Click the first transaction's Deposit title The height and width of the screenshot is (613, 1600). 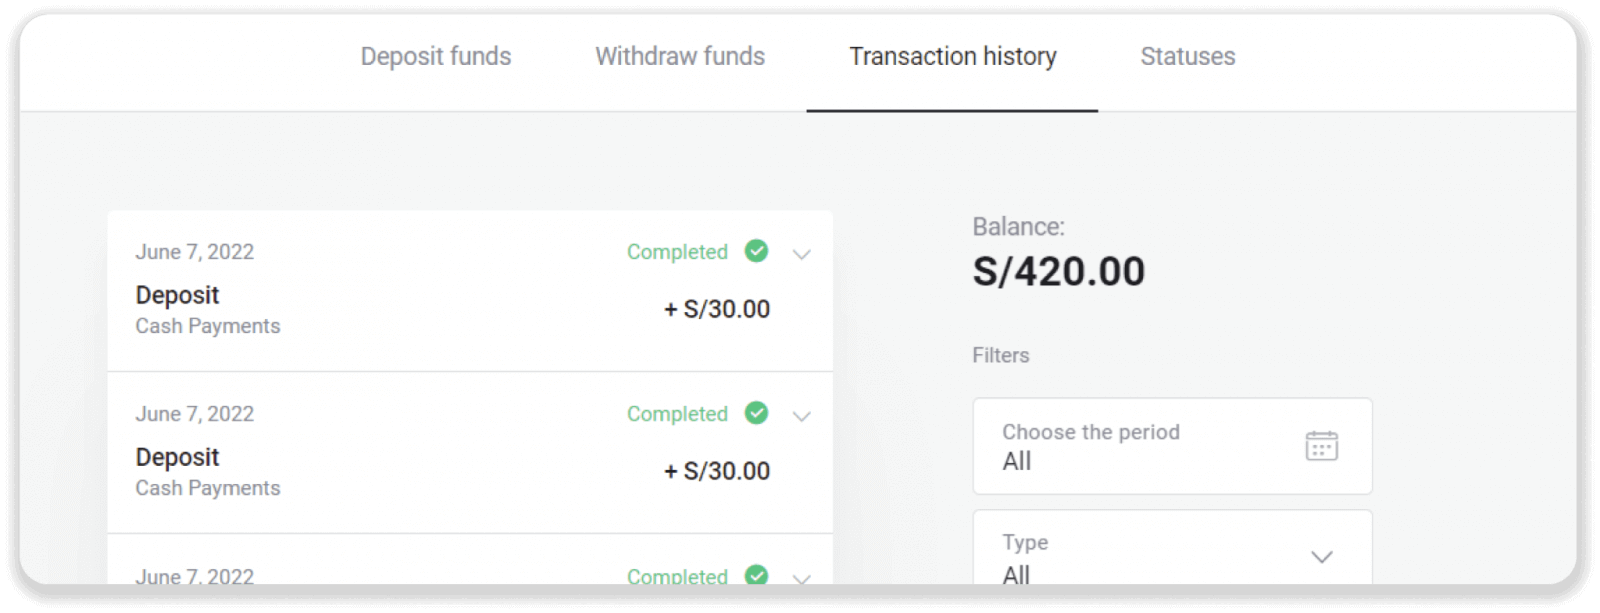click(177, 295)
